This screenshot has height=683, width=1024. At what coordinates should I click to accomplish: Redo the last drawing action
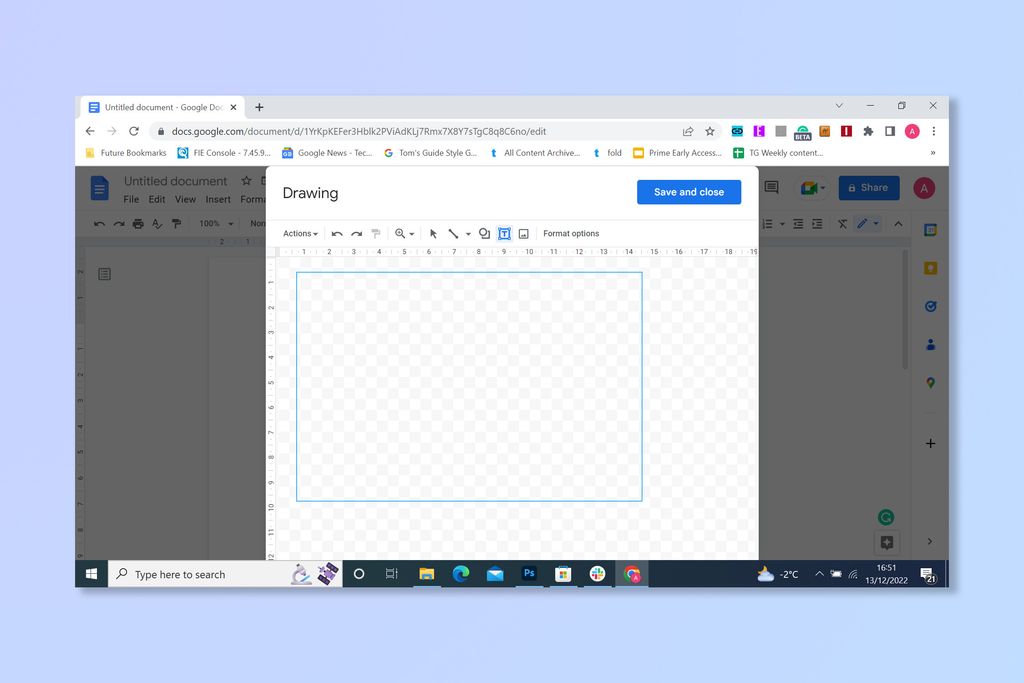pyautogui.click(x=358, y=233)
